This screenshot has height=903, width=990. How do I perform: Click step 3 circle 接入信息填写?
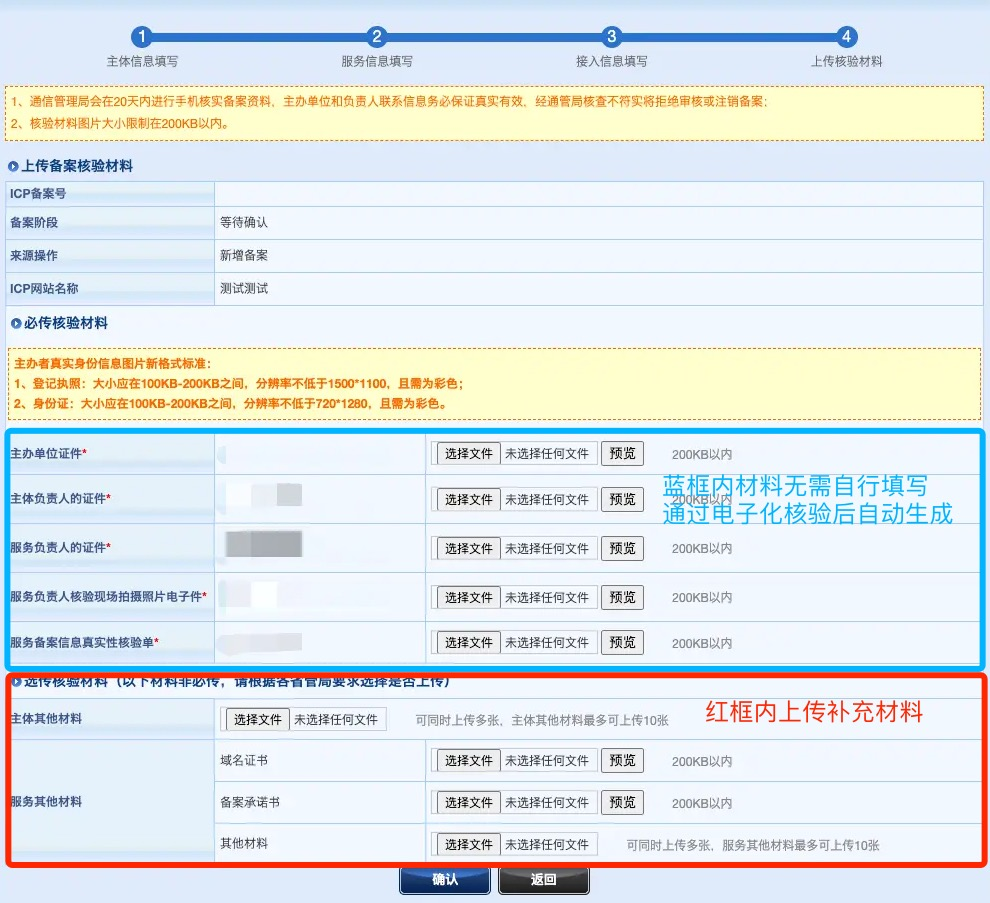point(611,37)
